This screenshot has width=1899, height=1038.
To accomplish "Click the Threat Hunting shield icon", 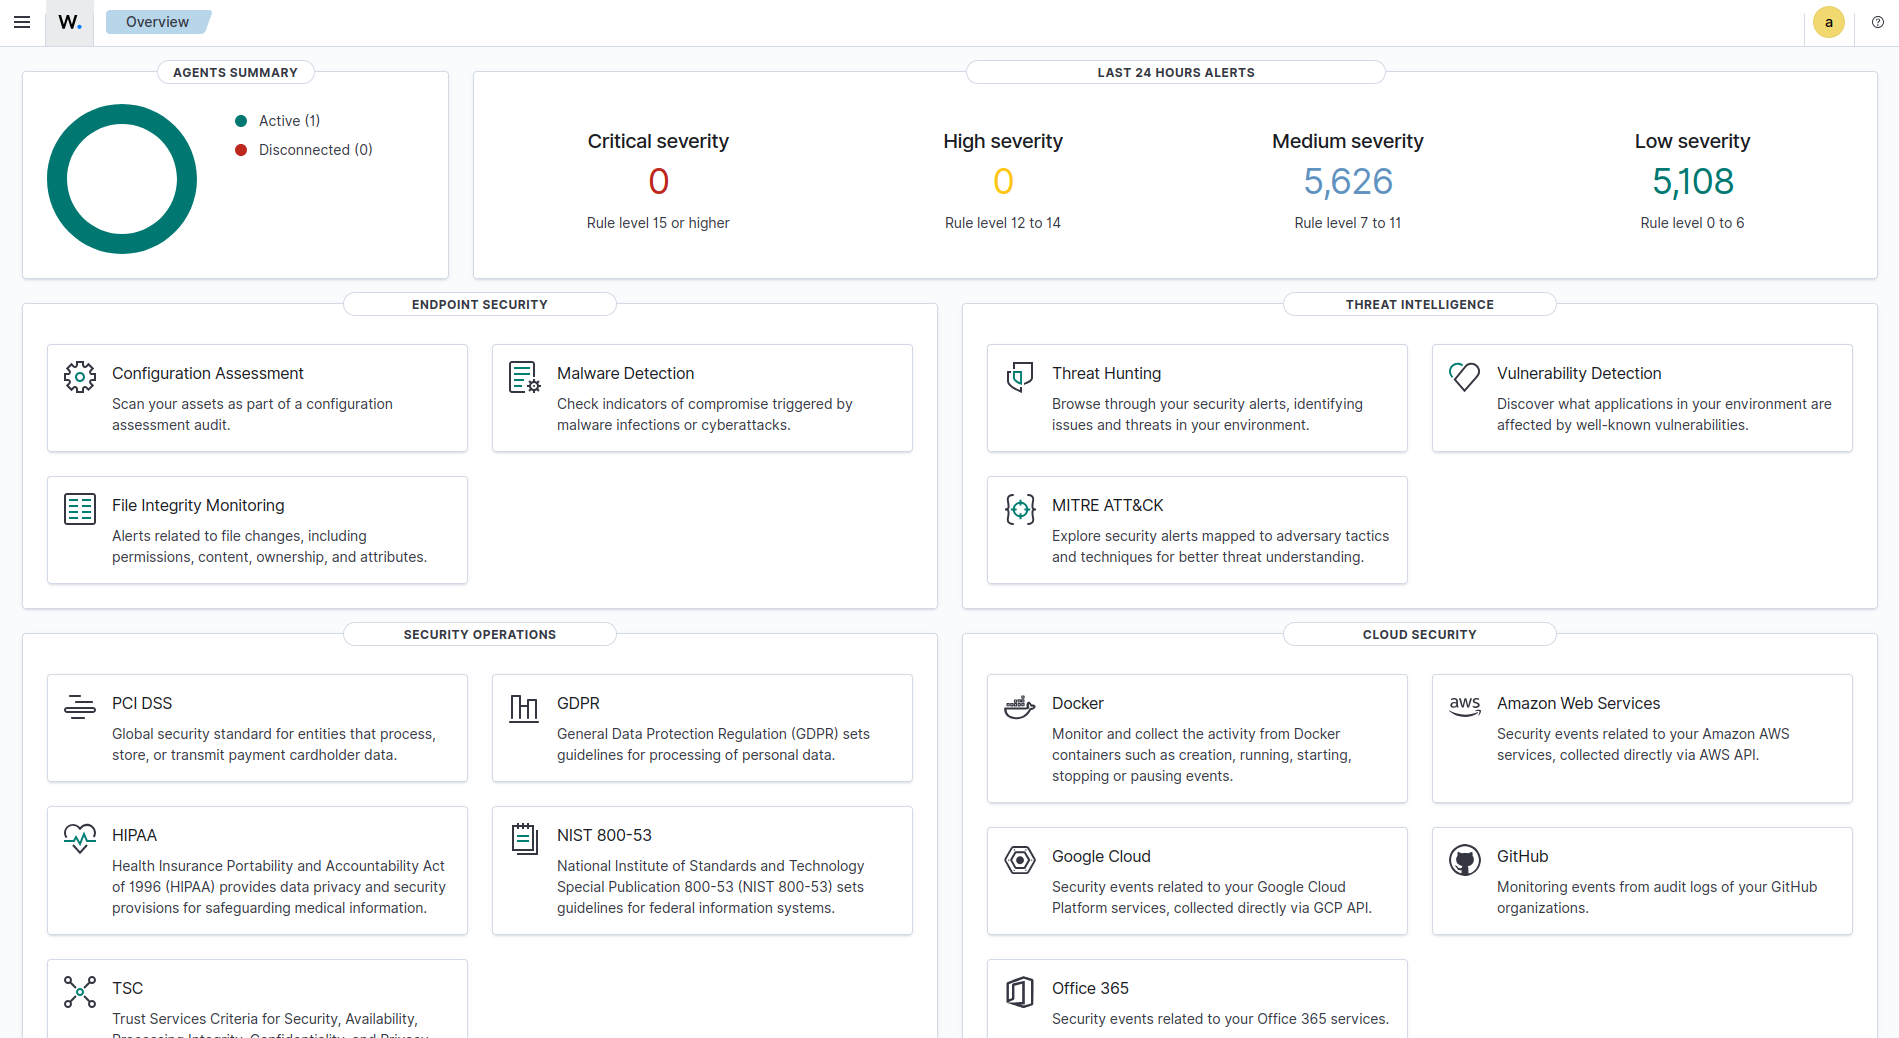I will [x=1019, y=377].
